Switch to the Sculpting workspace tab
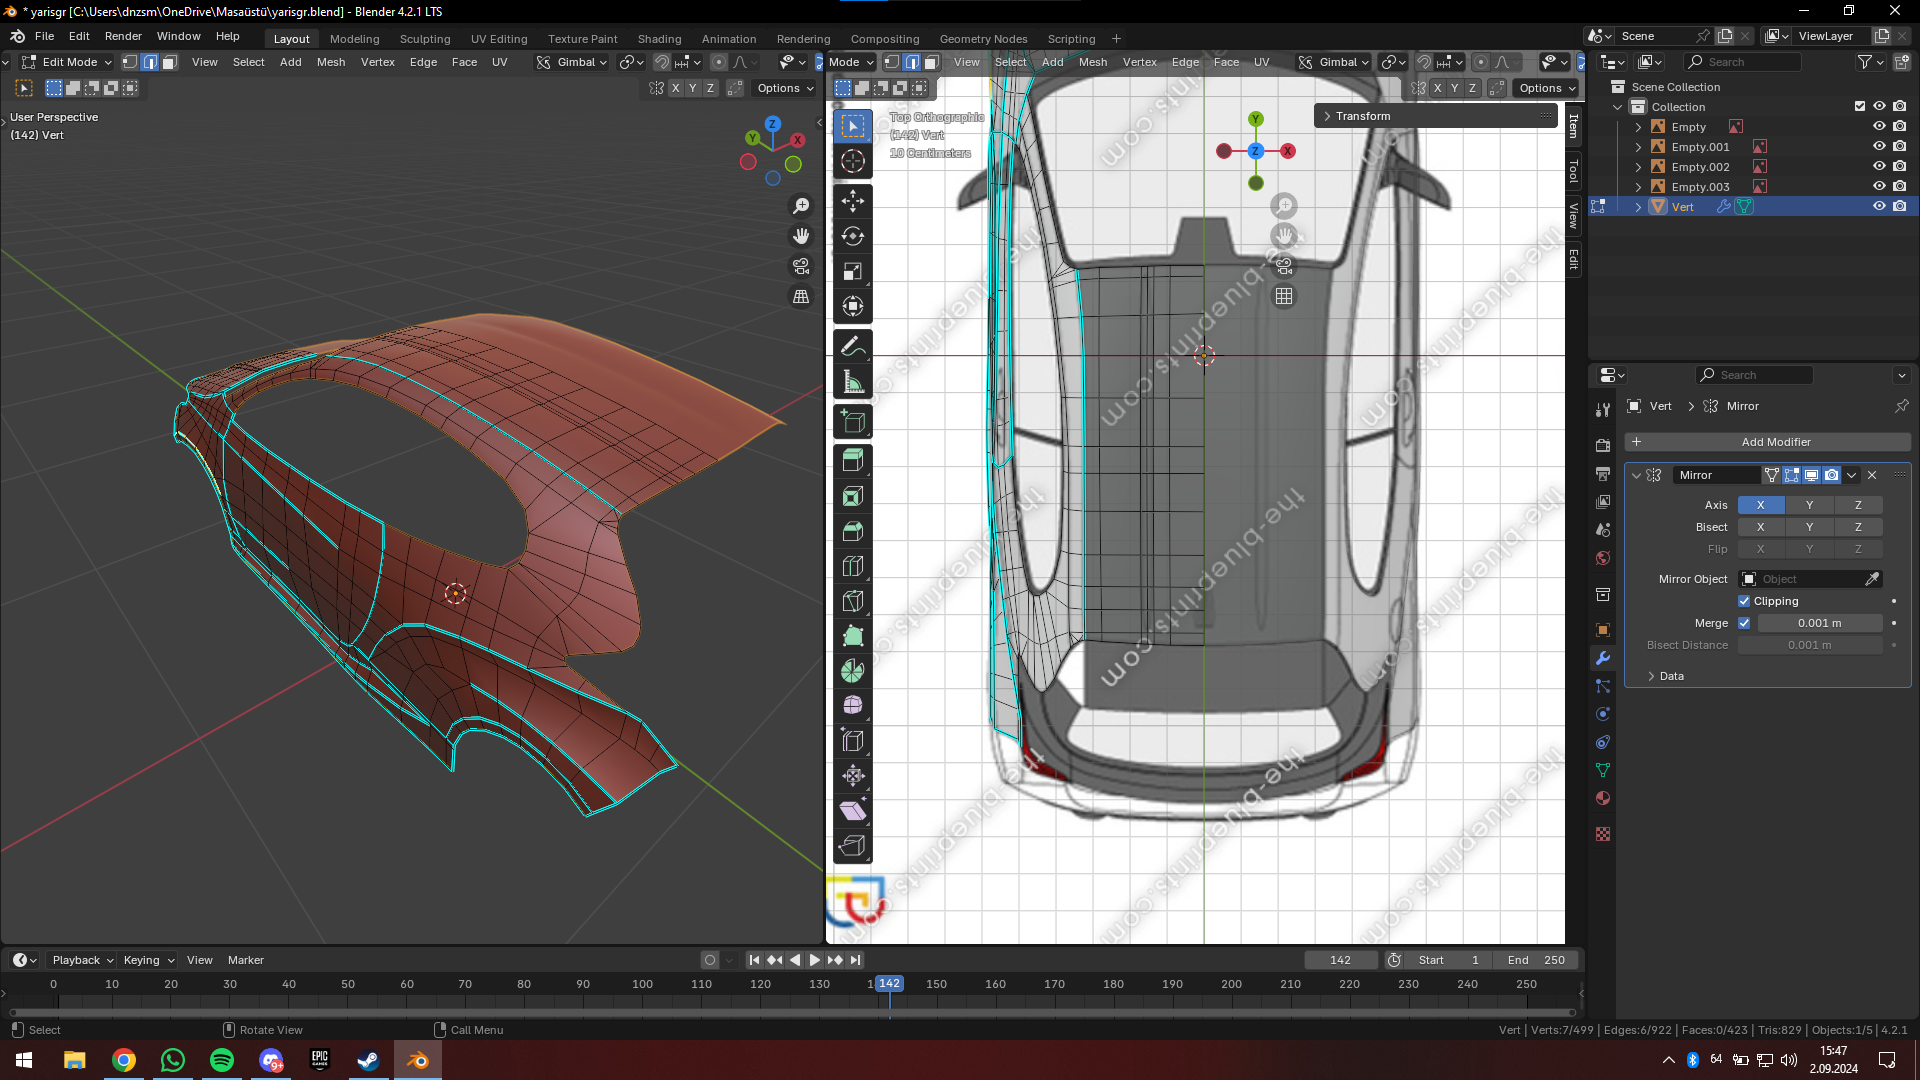Screen dimensions: 1920x1080 425,39
